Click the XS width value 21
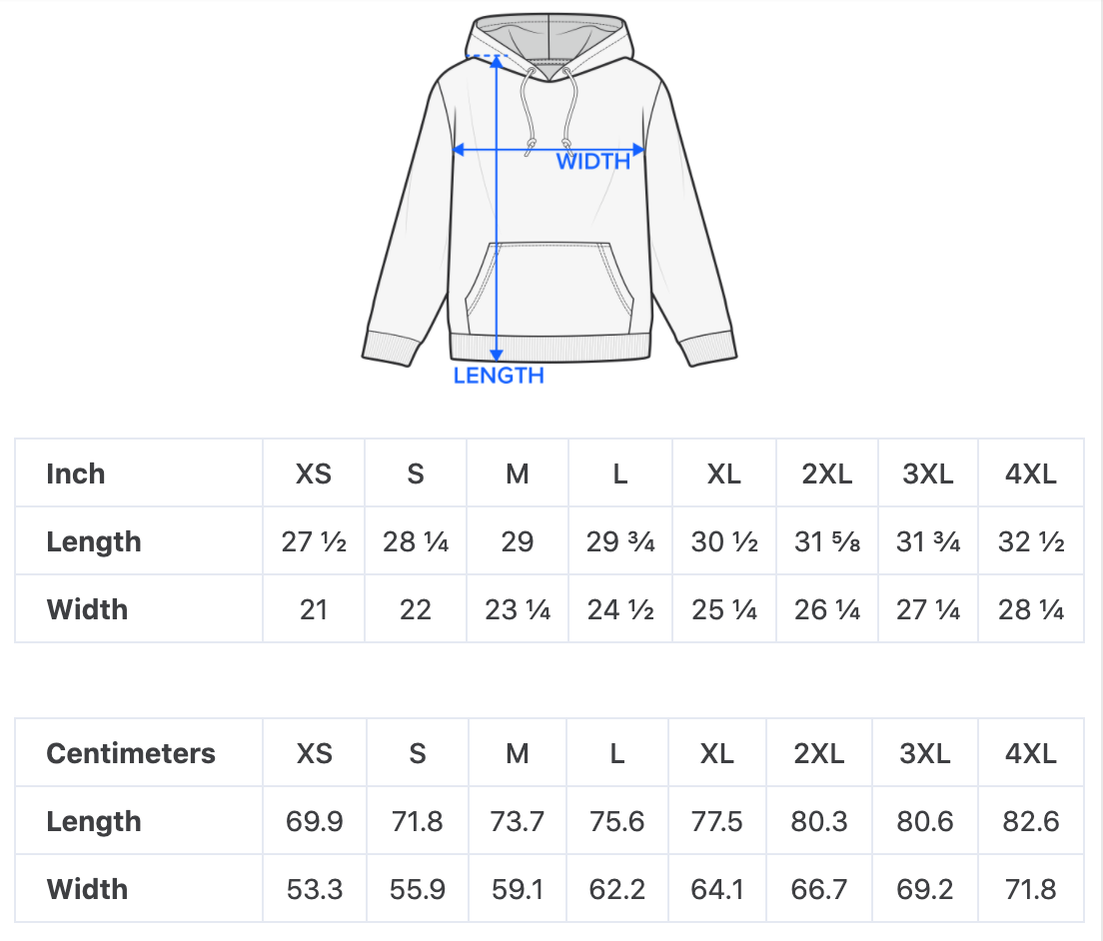This screenshot has height=941, width=1103. [x=314, y=609]
